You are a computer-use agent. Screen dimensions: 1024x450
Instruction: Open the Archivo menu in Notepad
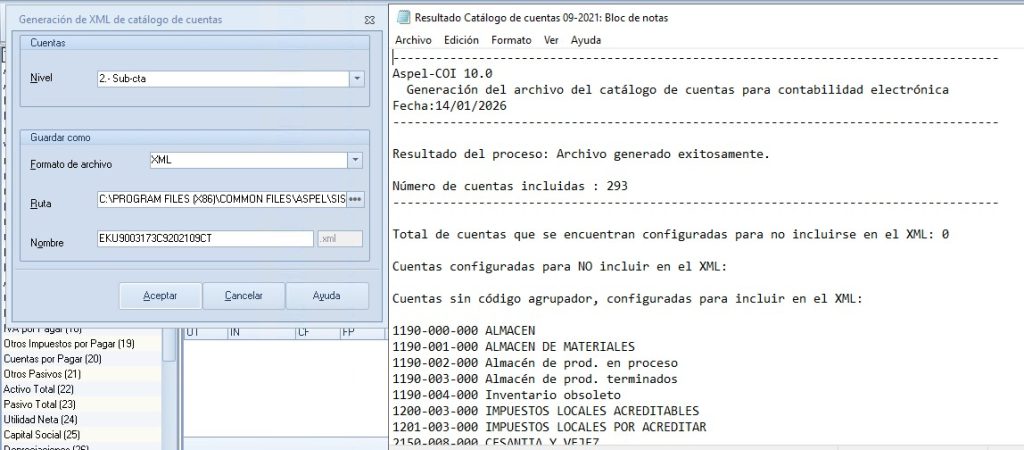(413, 40)
